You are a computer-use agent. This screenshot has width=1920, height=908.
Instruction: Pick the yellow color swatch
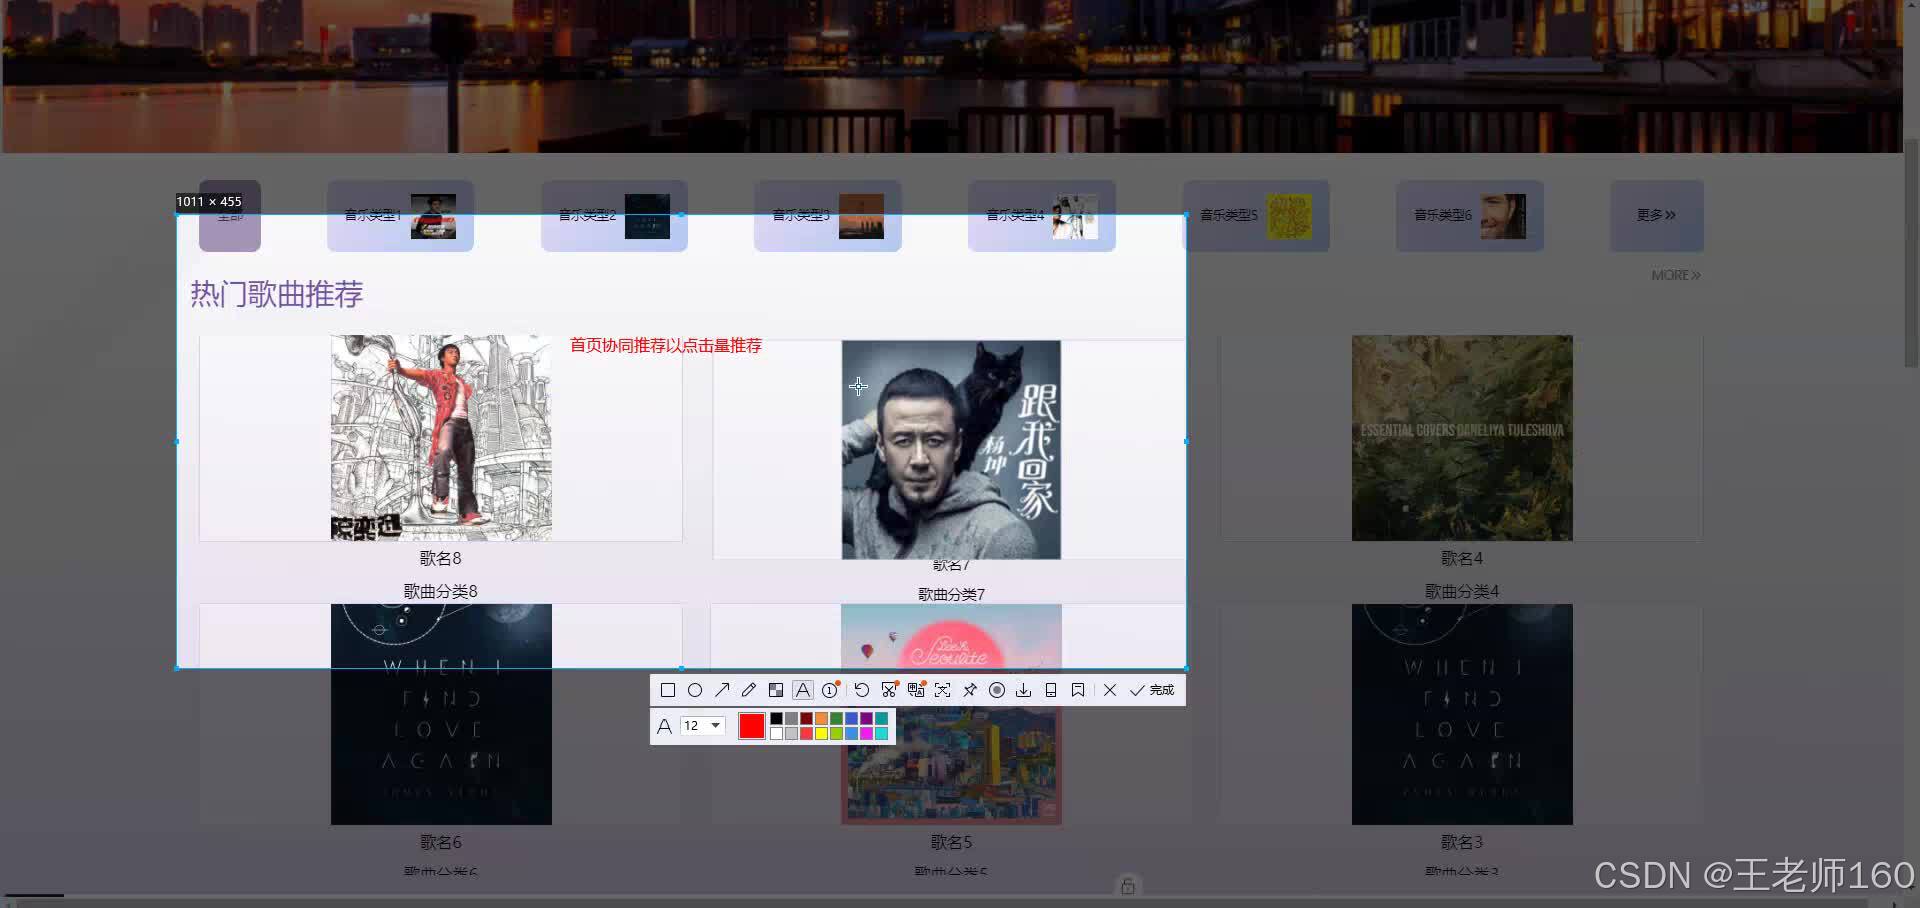point(821,733)
